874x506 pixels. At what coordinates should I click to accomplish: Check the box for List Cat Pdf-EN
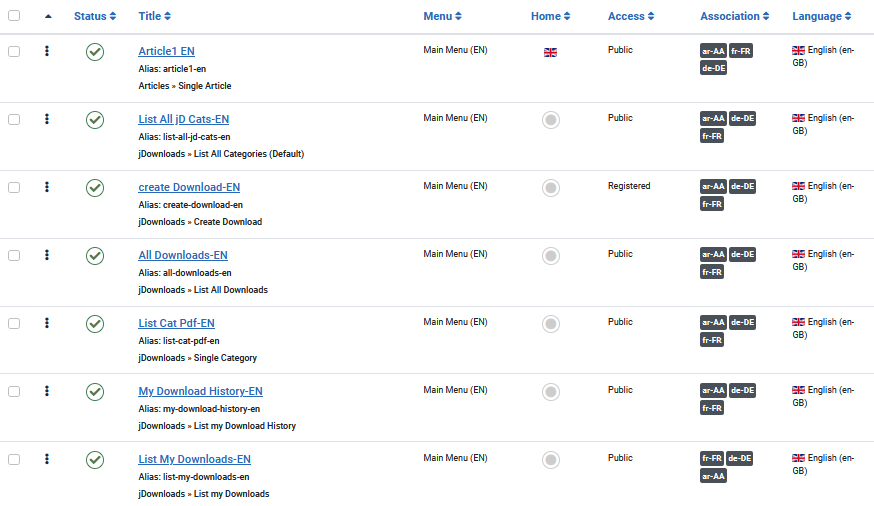coord(14,324)
